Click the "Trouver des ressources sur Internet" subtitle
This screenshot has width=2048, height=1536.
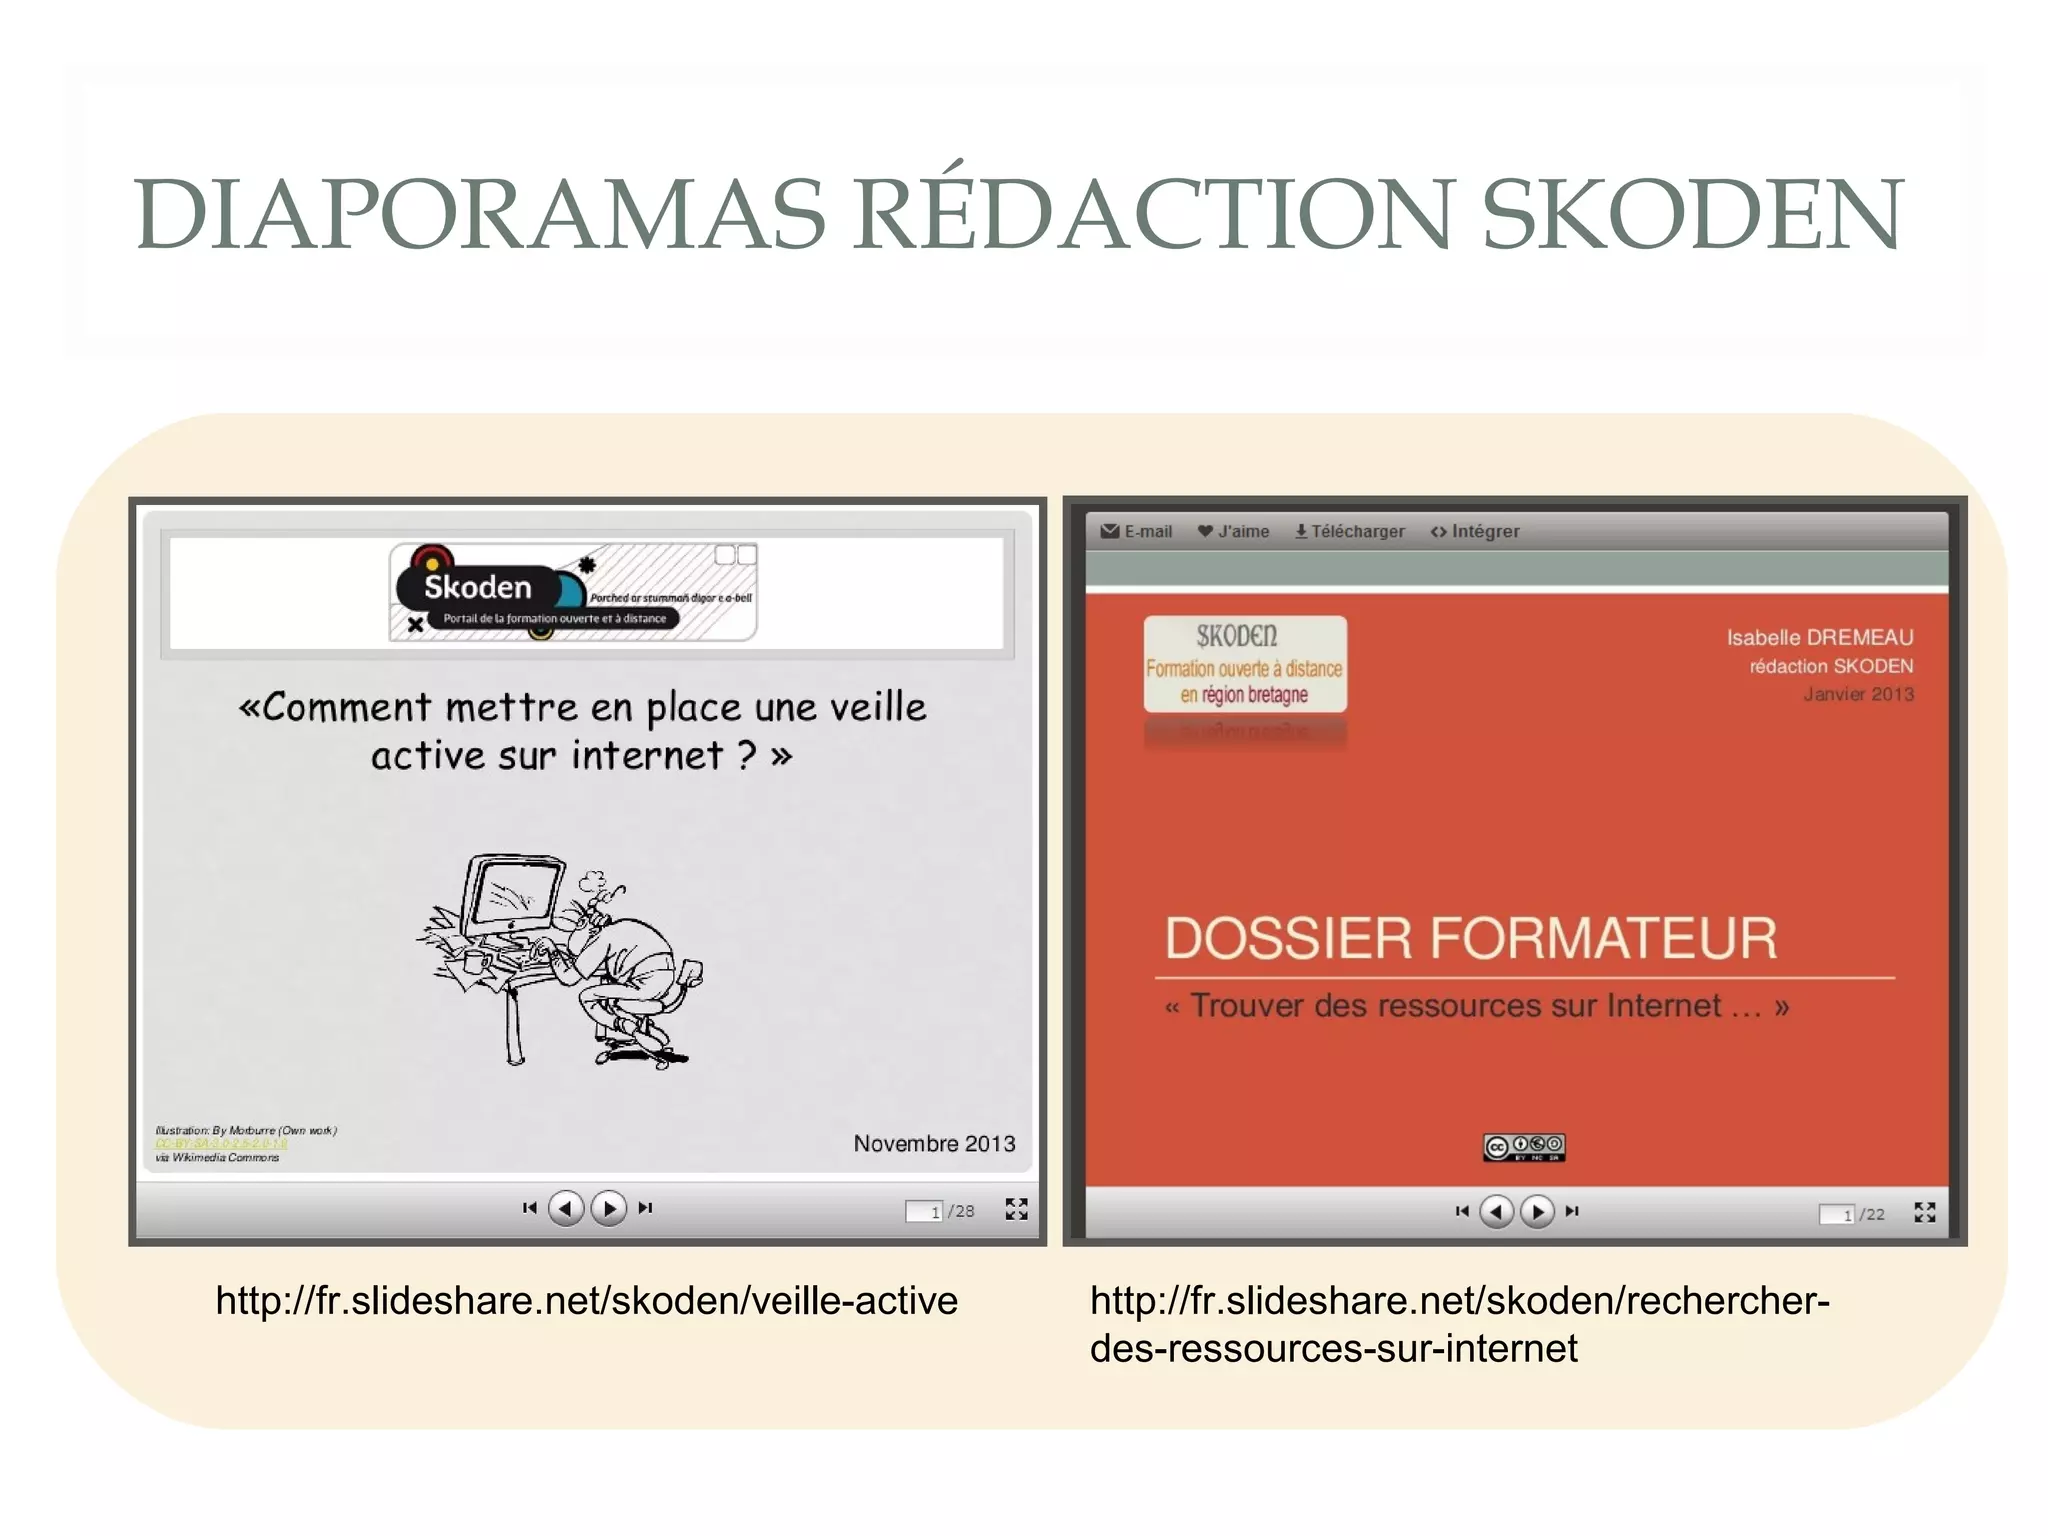click(1476, 1005)
